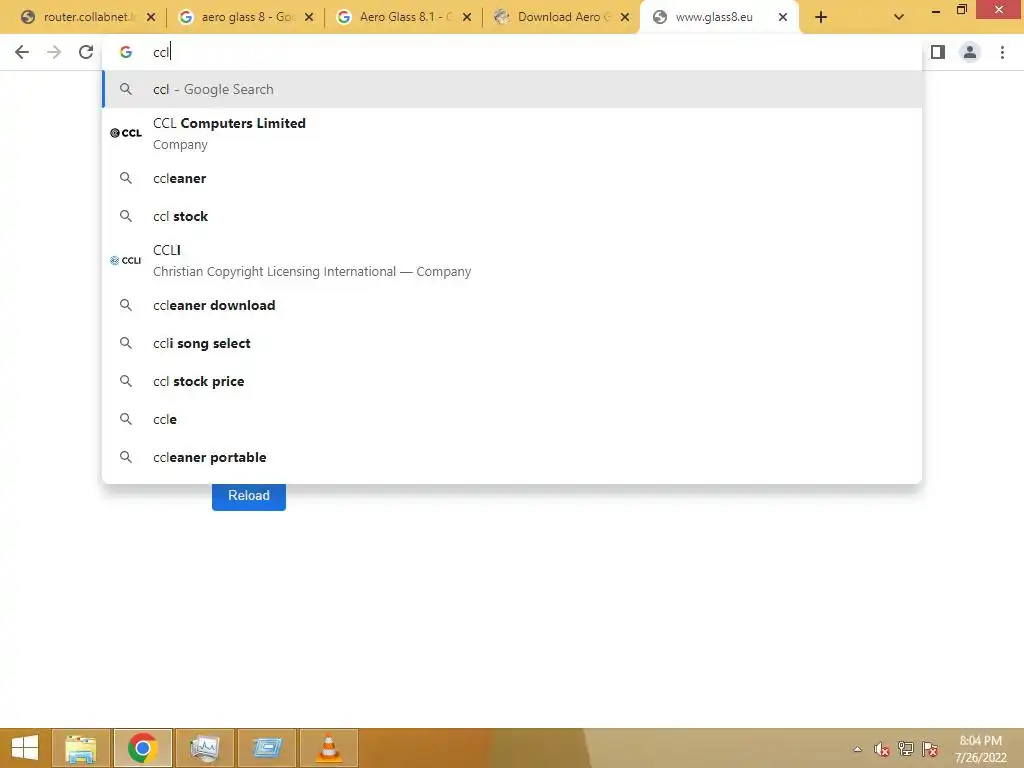1024x768 pixels.
Task: Open the network tray icon
Action: [x=905, y=749]
